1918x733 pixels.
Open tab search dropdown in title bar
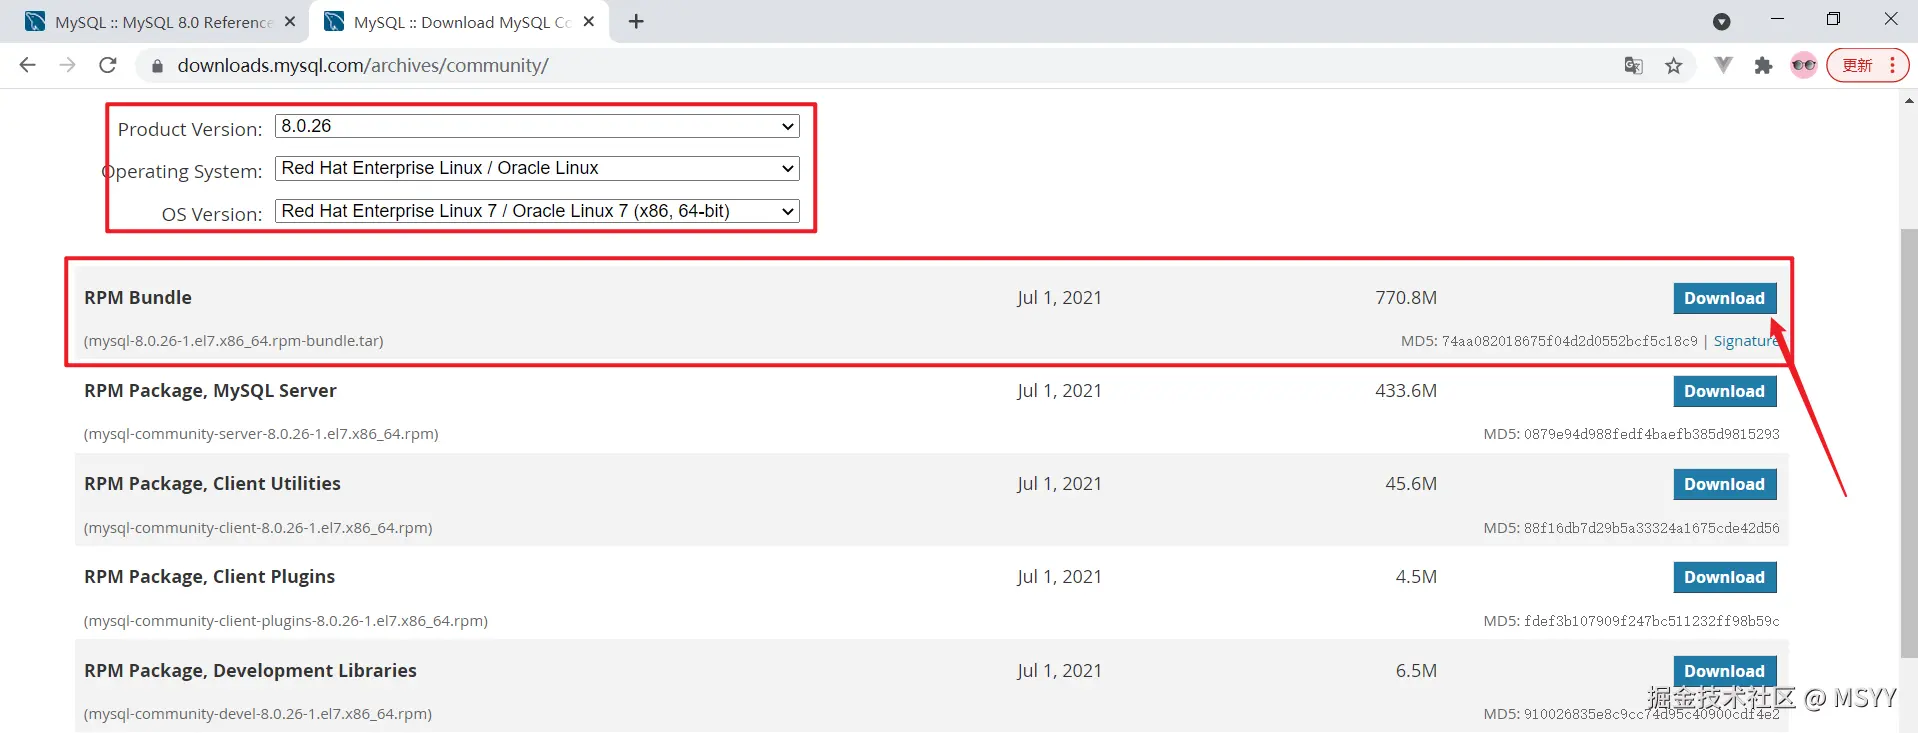[1721, 21]
